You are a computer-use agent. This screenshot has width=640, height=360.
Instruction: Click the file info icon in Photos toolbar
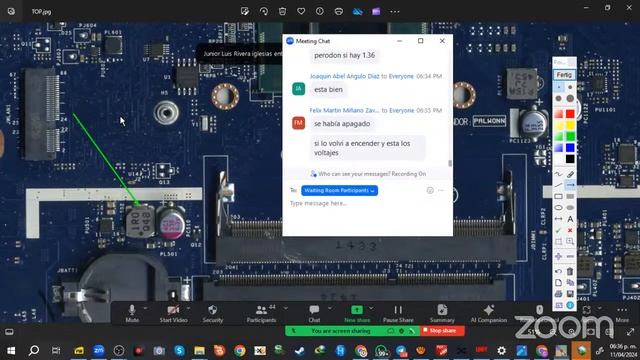pos(320,11)
